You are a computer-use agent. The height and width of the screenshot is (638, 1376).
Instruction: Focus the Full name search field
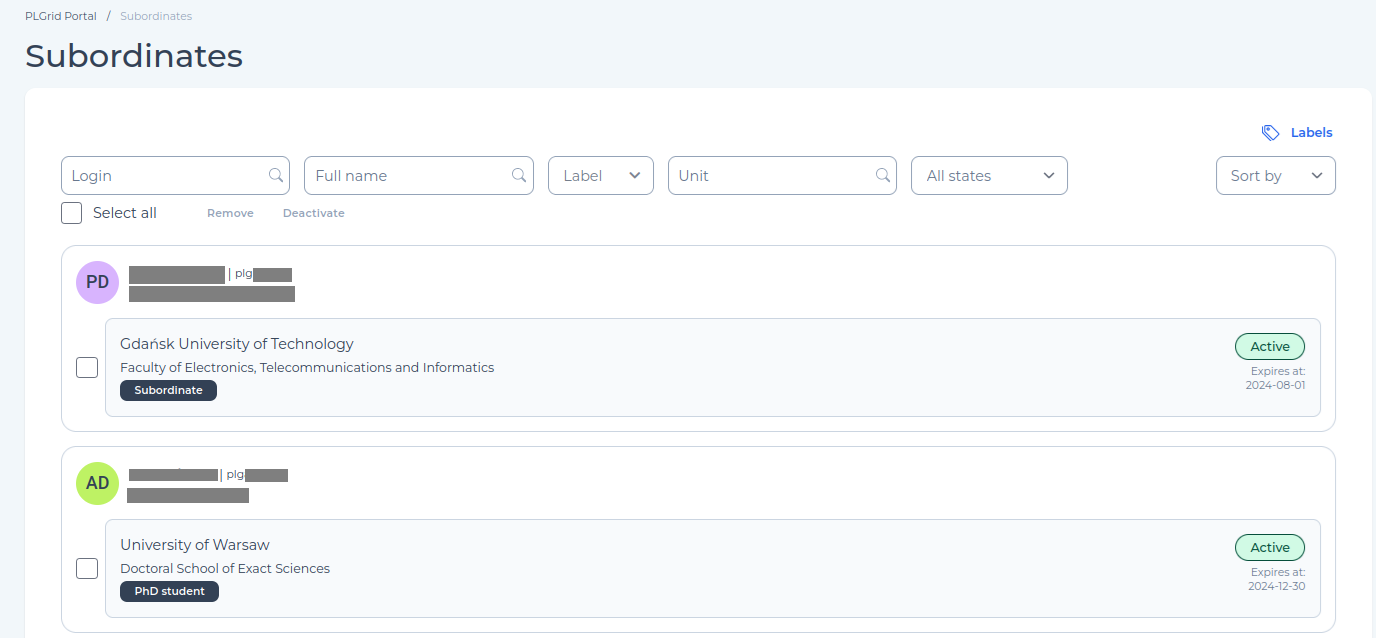(419, 175)
